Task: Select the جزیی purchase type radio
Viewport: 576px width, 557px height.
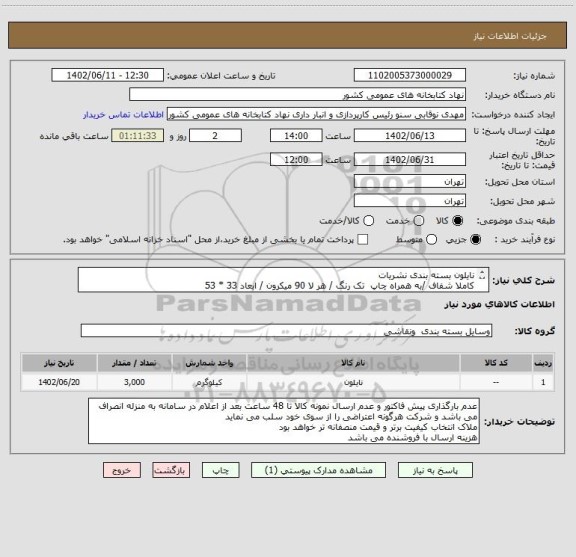Action: 476,240
